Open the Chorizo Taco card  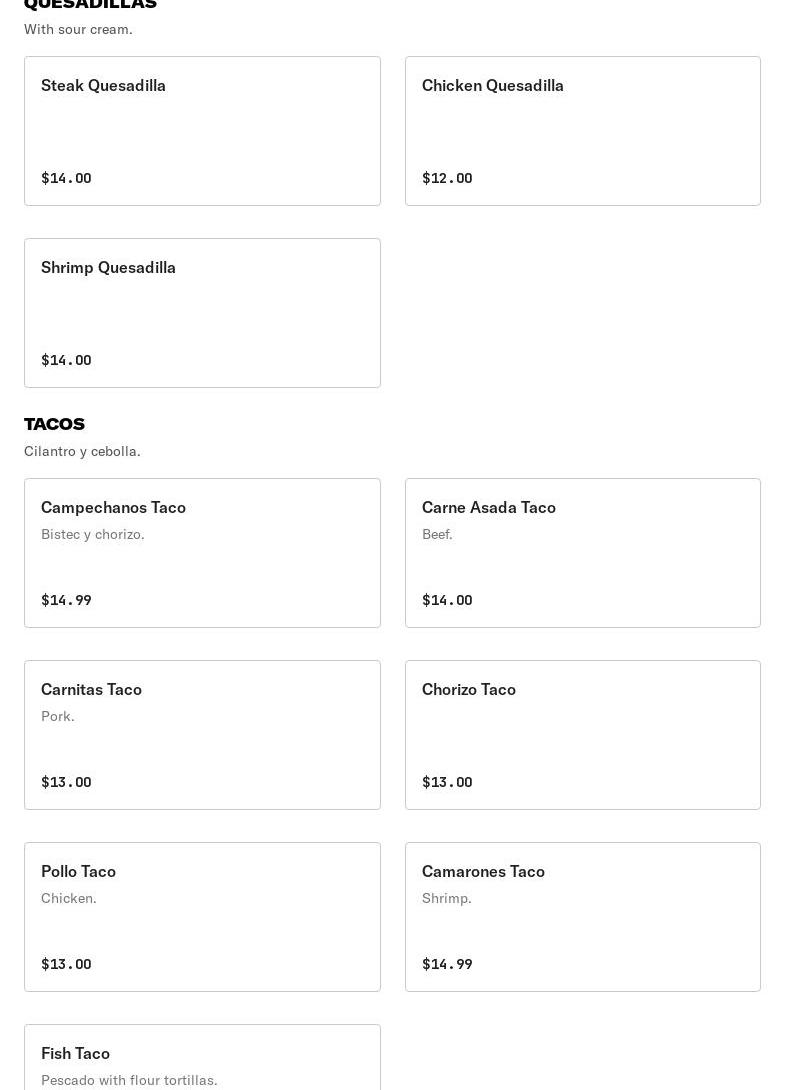point(582,735)
